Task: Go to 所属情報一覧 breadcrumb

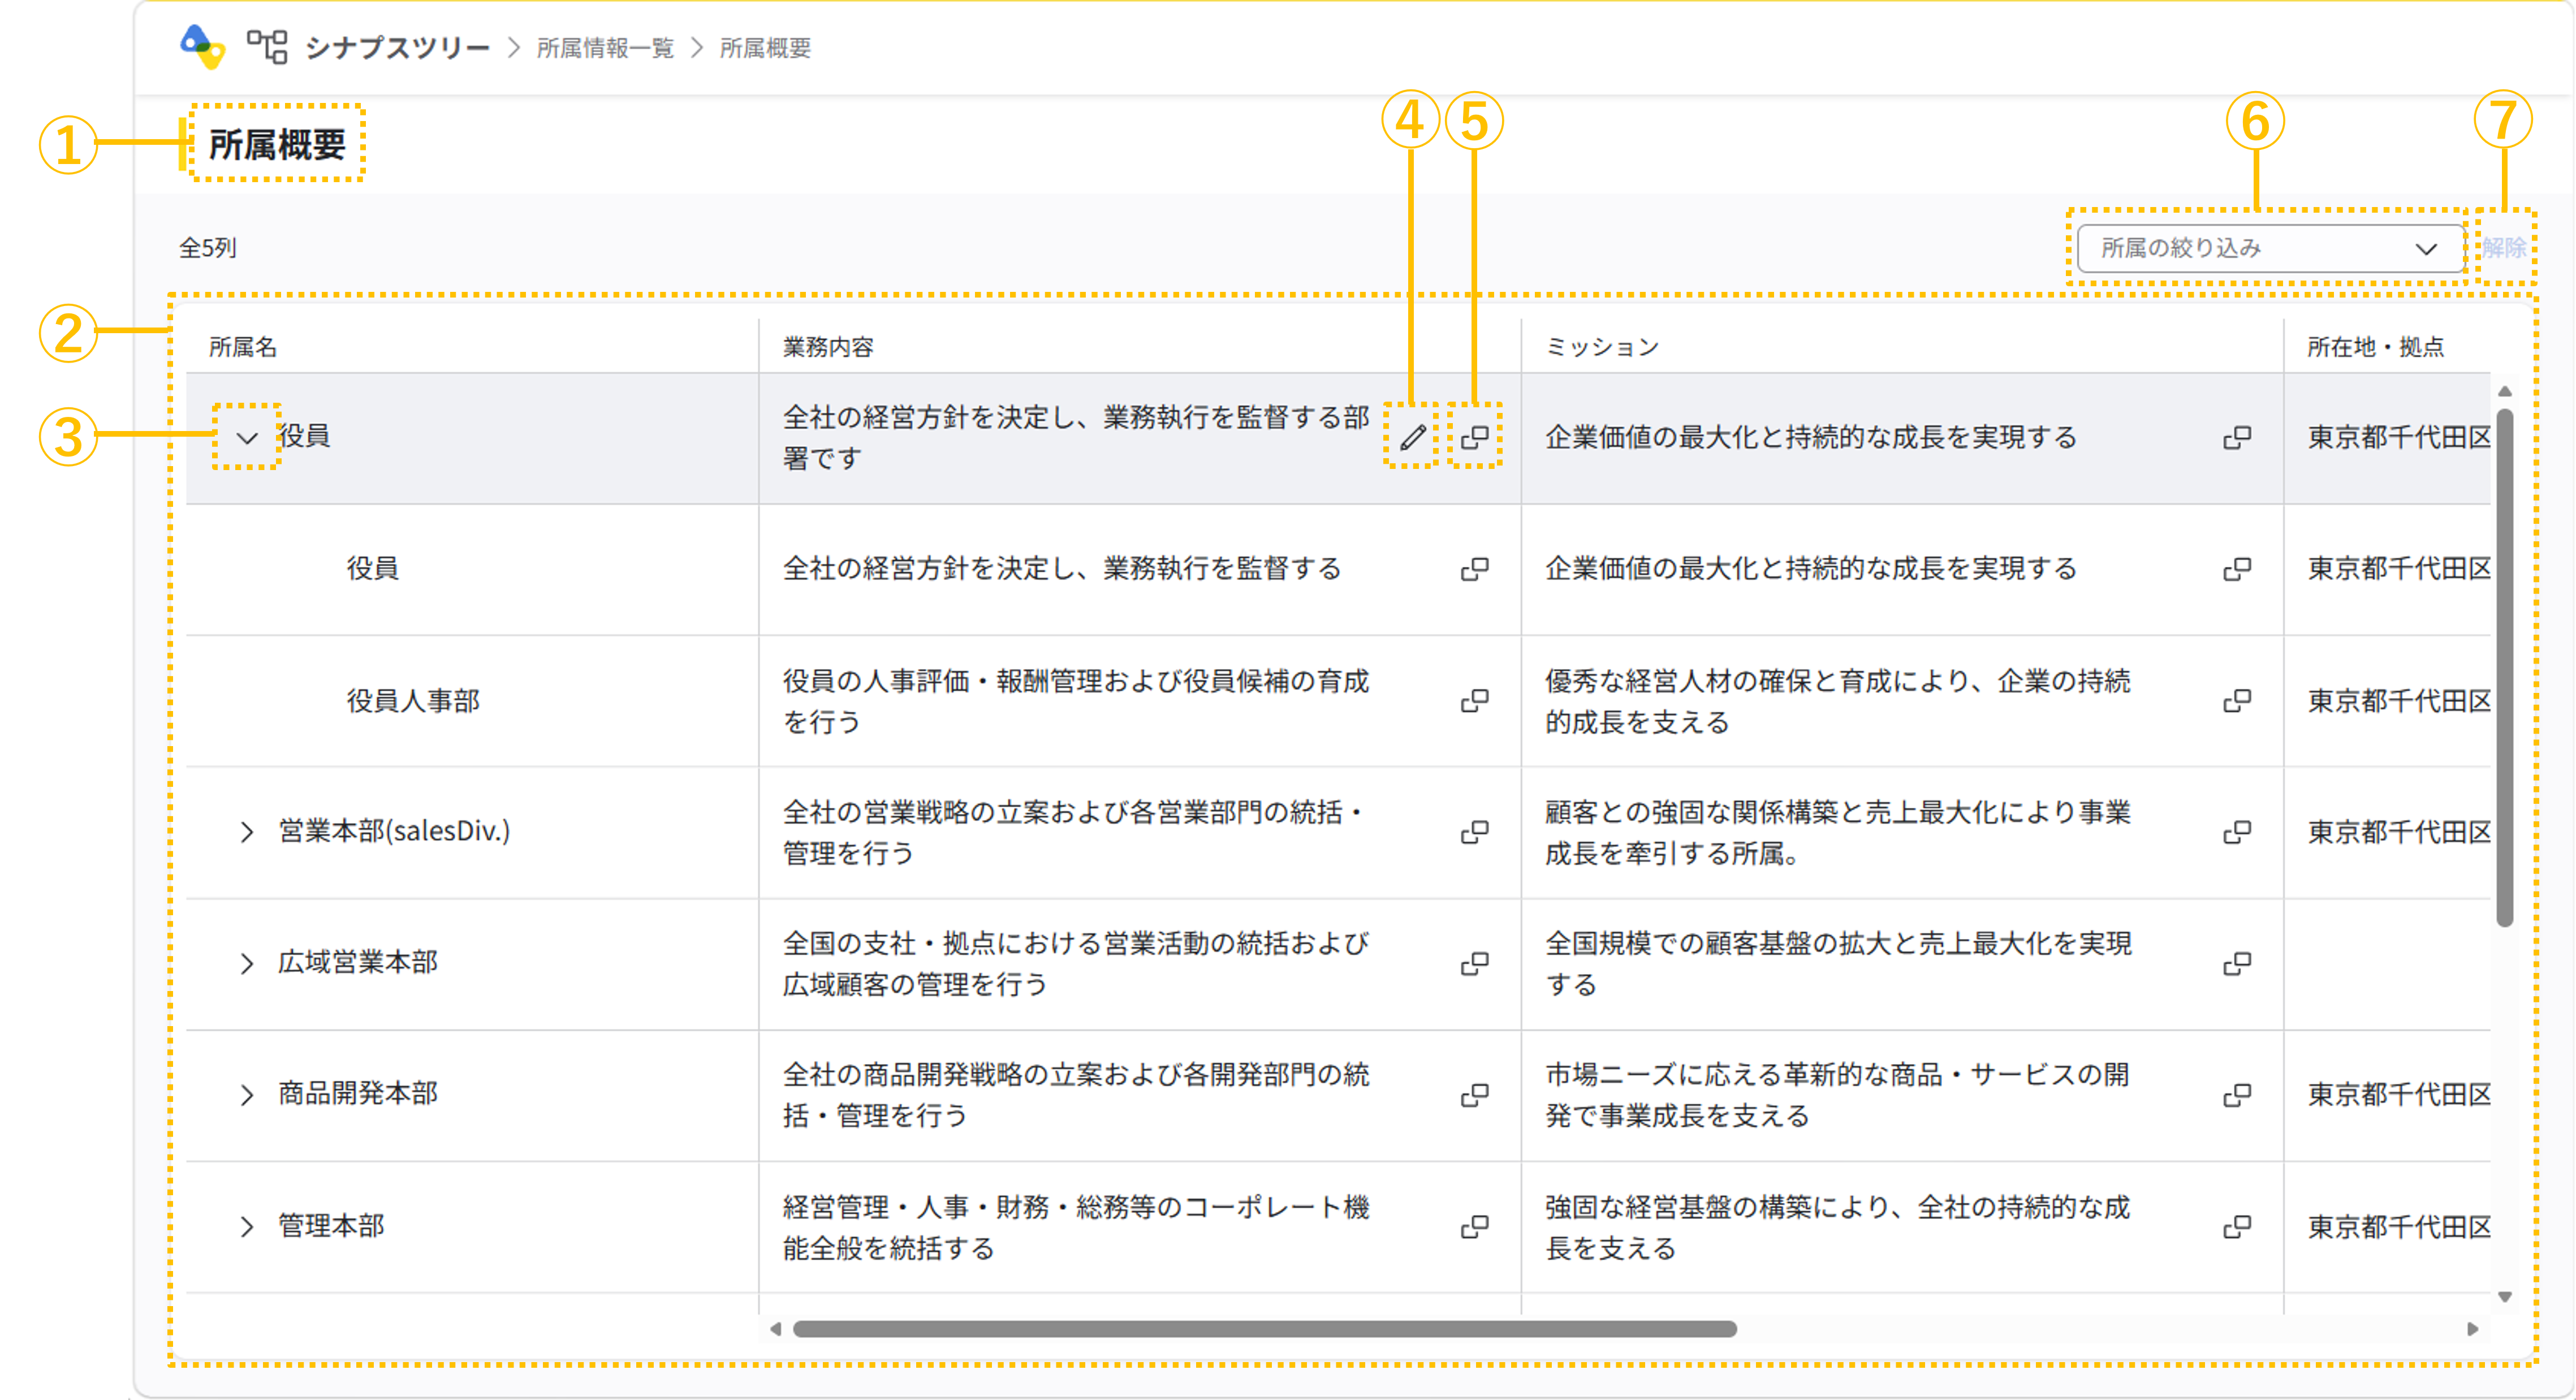Action: pyautogui.click(x=605, y=48)
